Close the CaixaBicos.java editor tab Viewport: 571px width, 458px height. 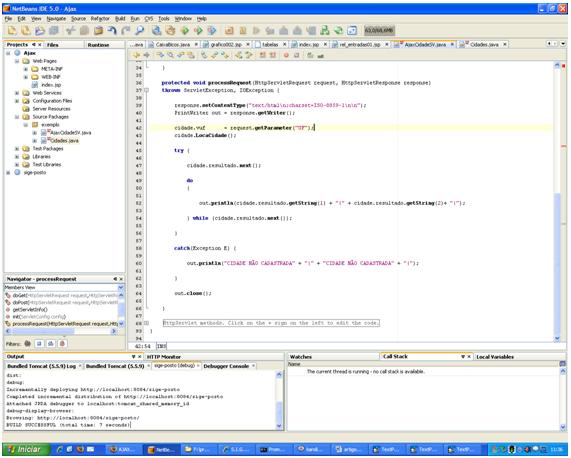196,44
